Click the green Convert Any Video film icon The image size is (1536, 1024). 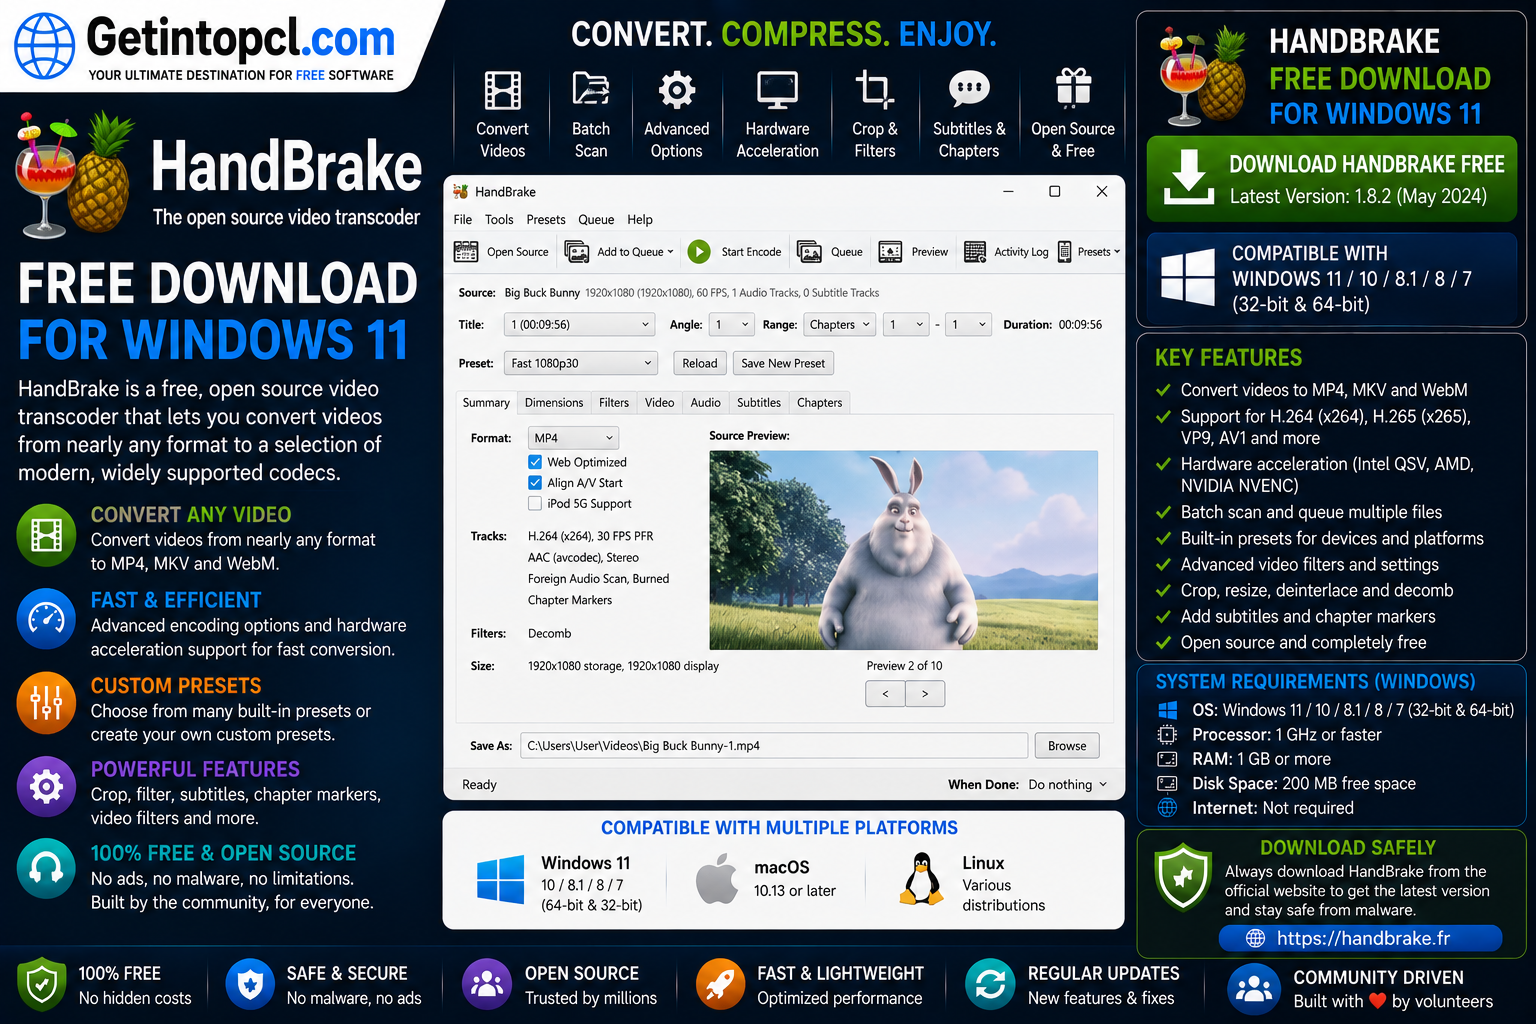coord(46,536)
